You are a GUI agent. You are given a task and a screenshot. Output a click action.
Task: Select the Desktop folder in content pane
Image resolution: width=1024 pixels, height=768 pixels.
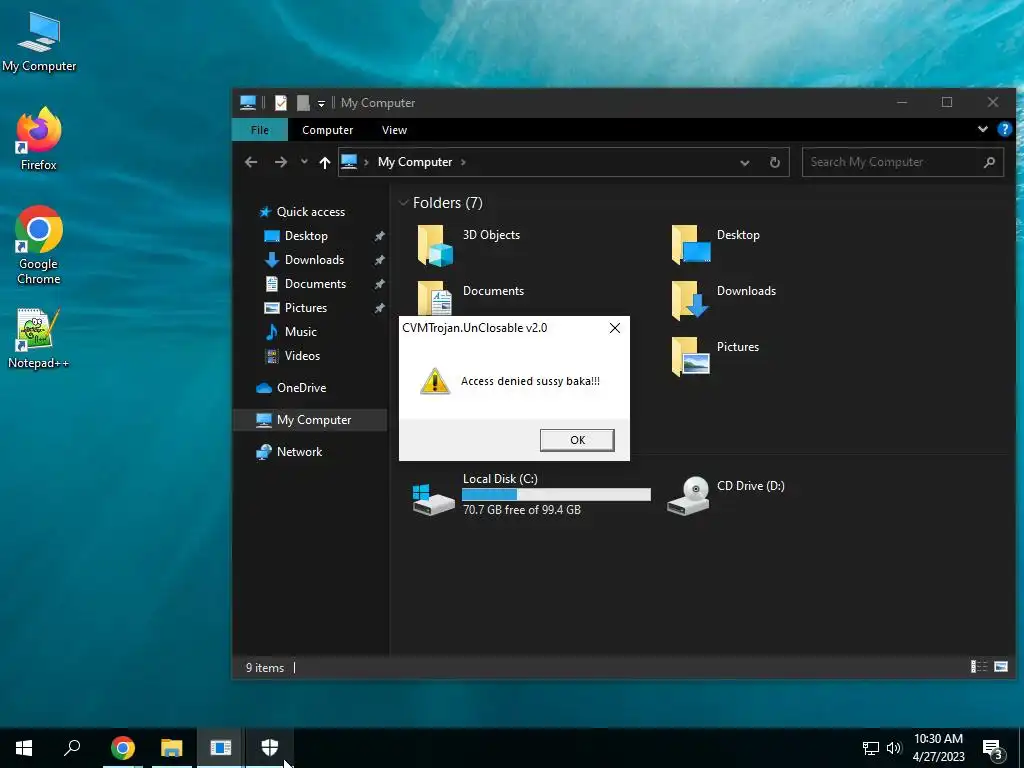pos(716,245)
